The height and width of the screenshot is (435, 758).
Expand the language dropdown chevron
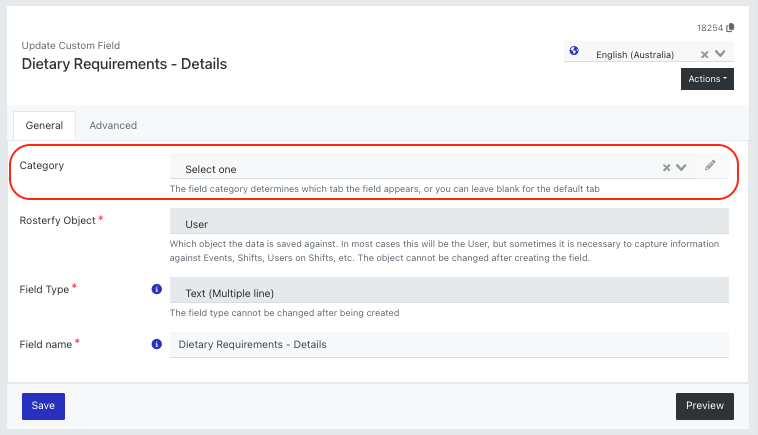point(720,54)
